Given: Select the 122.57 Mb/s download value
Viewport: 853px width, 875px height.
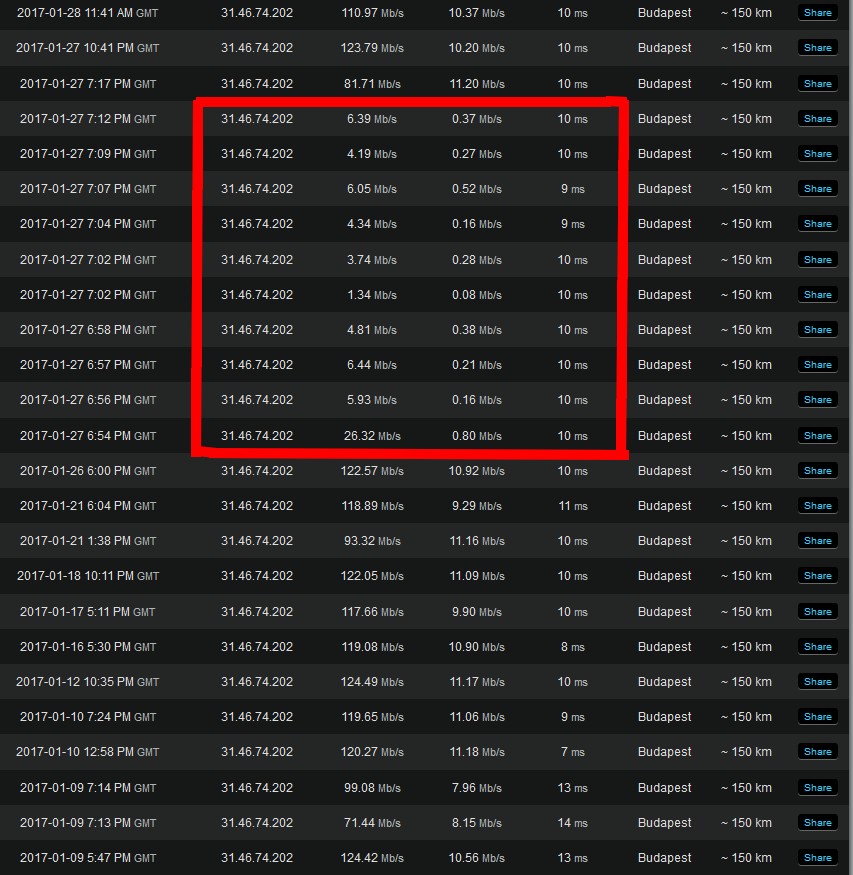Looking at the screenshot, I should 372,471.
